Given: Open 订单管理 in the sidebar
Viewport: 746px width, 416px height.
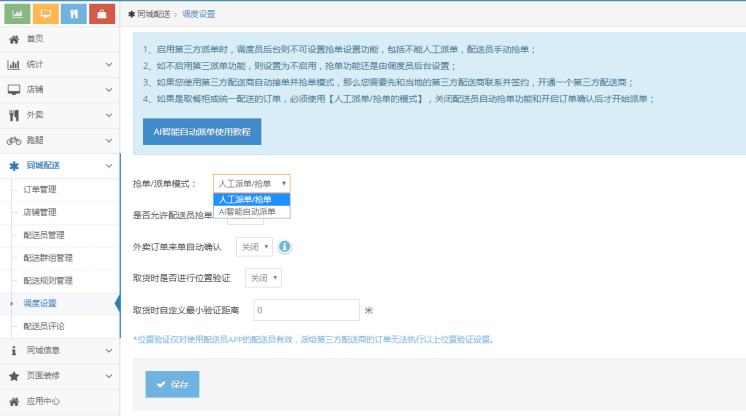Looking at the screenshot, I should (x=40, y=189).
